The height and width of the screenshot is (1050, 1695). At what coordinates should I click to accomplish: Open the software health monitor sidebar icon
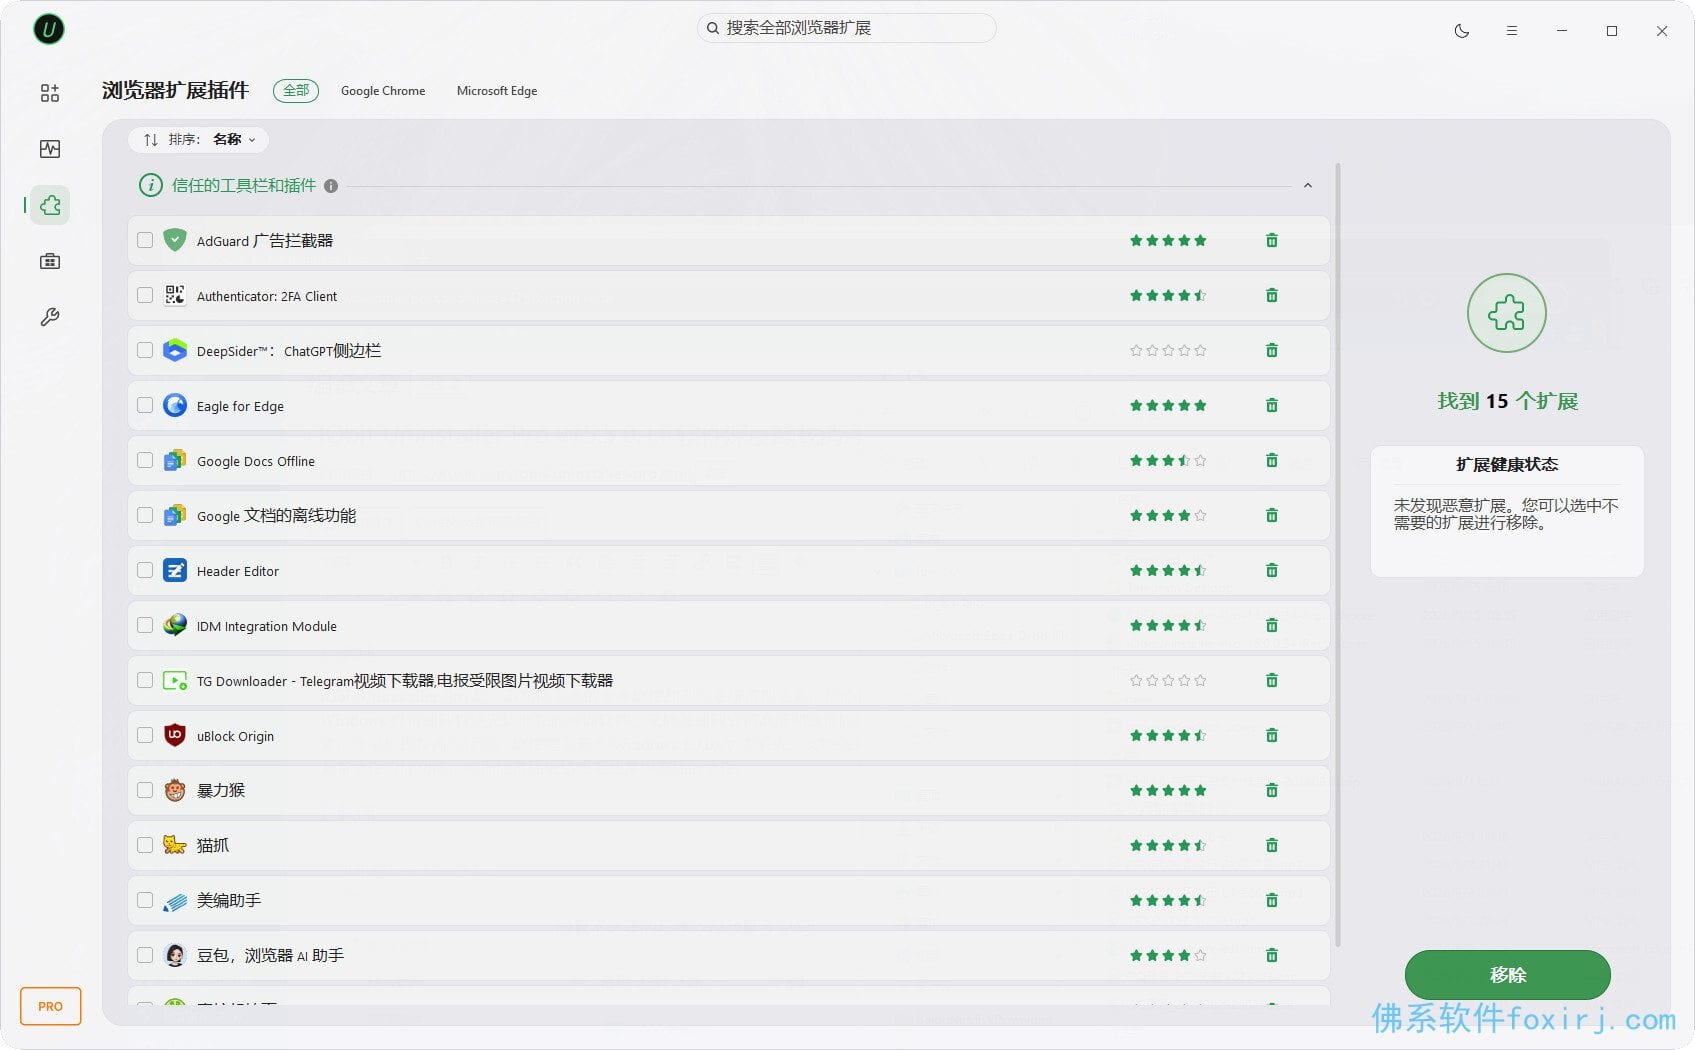tap(50, 149)
